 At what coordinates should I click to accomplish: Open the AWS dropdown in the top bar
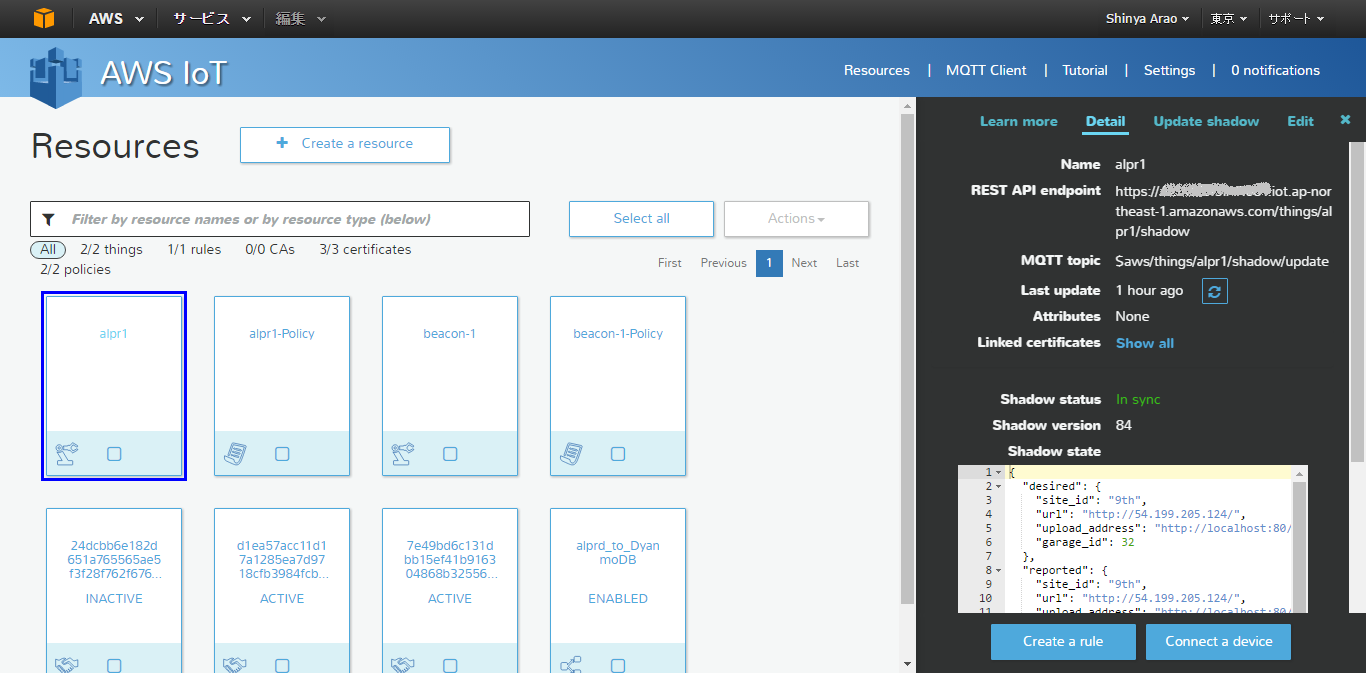click(x=116, y=19)
